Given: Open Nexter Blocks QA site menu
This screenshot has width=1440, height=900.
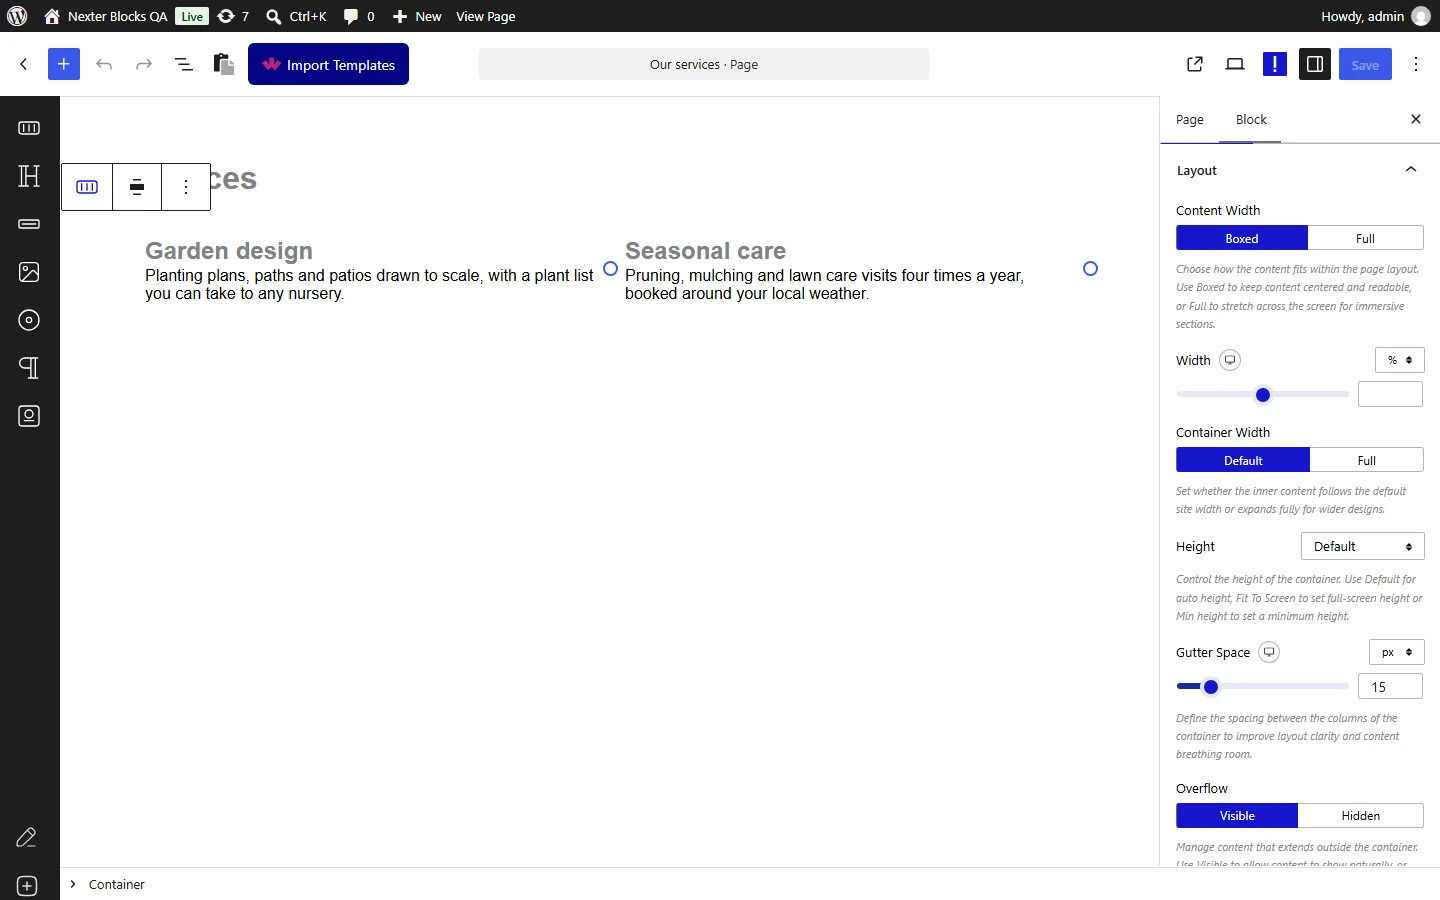Looking at the screenshot, I should (x=106, y=16).
